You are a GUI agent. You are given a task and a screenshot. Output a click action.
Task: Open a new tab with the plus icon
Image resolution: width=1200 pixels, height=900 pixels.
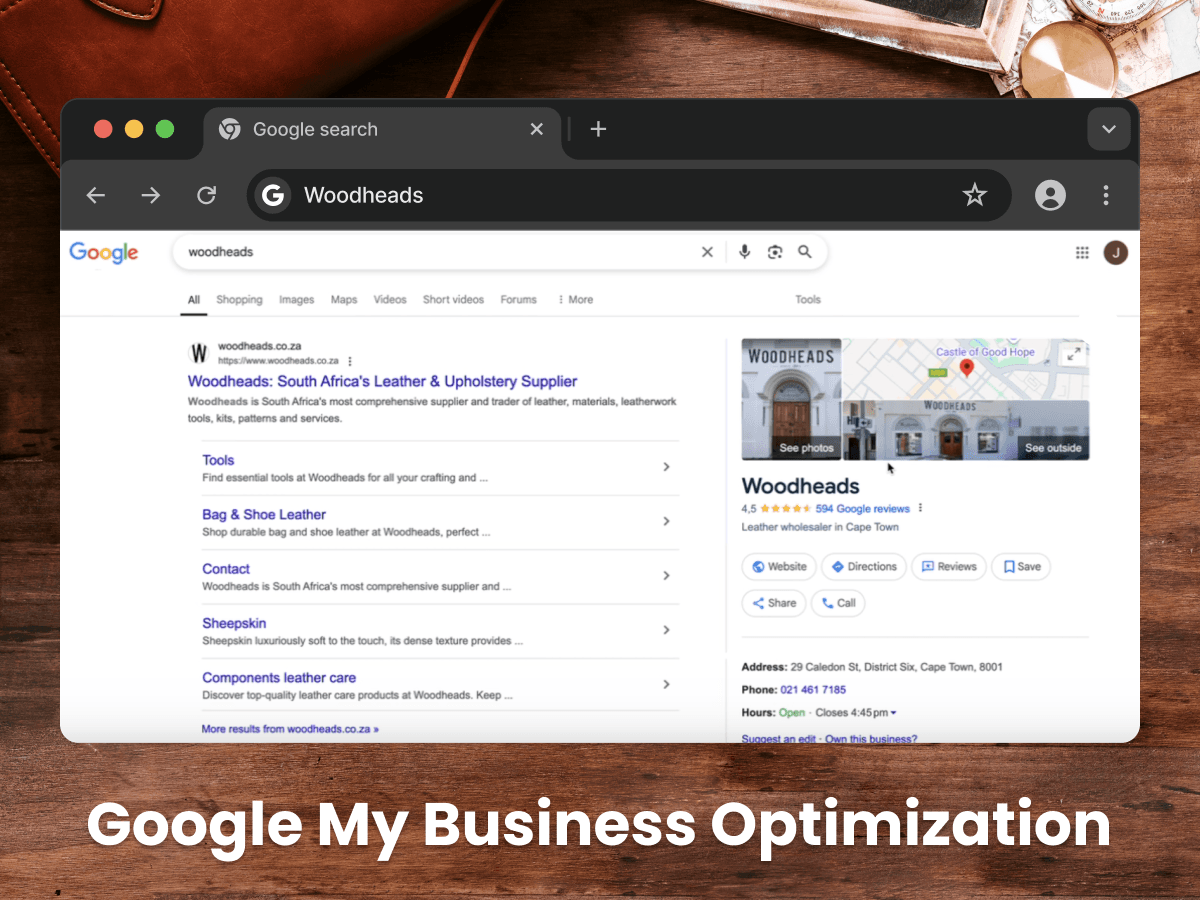click(598, 129)
